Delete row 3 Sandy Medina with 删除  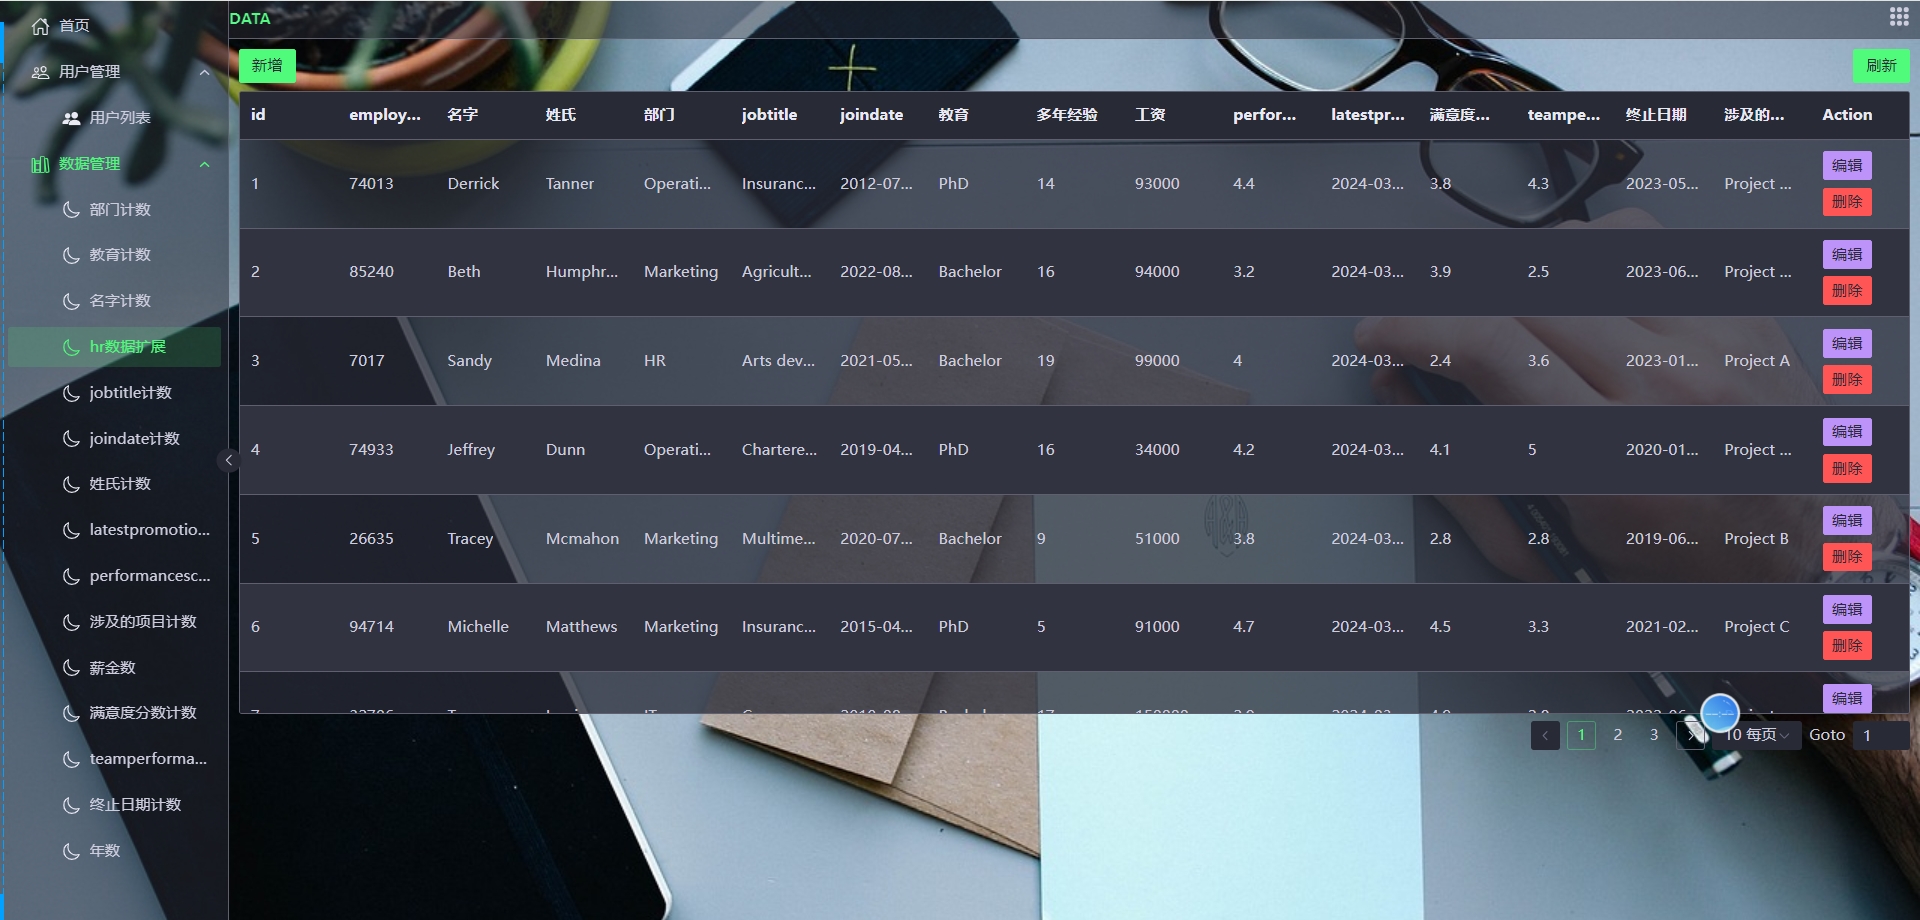pos(1847,380)
